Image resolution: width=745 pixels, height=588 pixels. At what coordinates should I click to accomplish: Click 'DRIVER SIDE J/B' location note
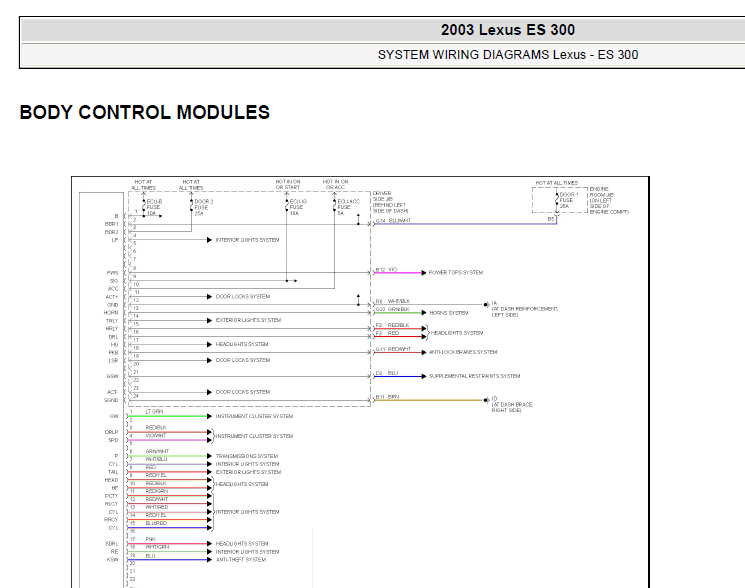390,202
